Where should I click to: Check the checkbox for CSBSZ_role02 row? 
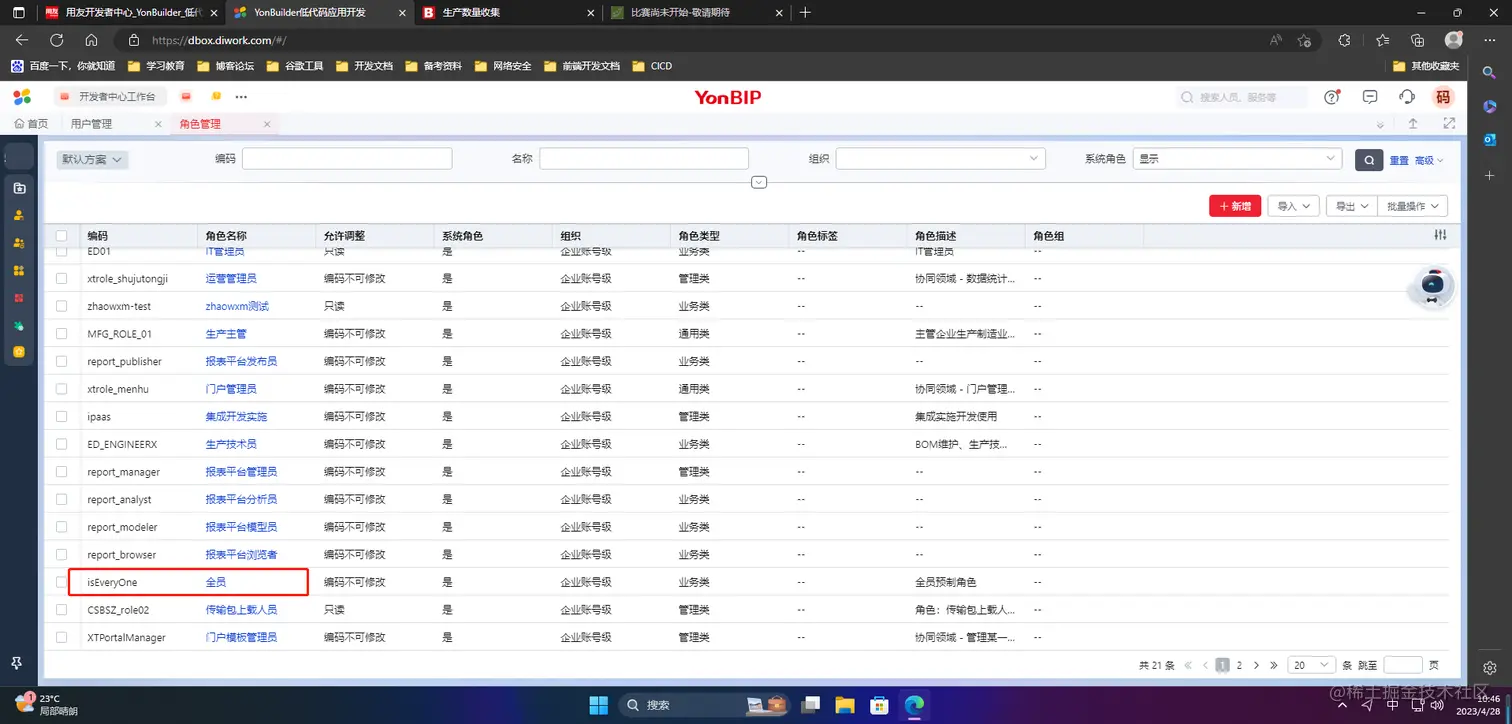[61, 609]
